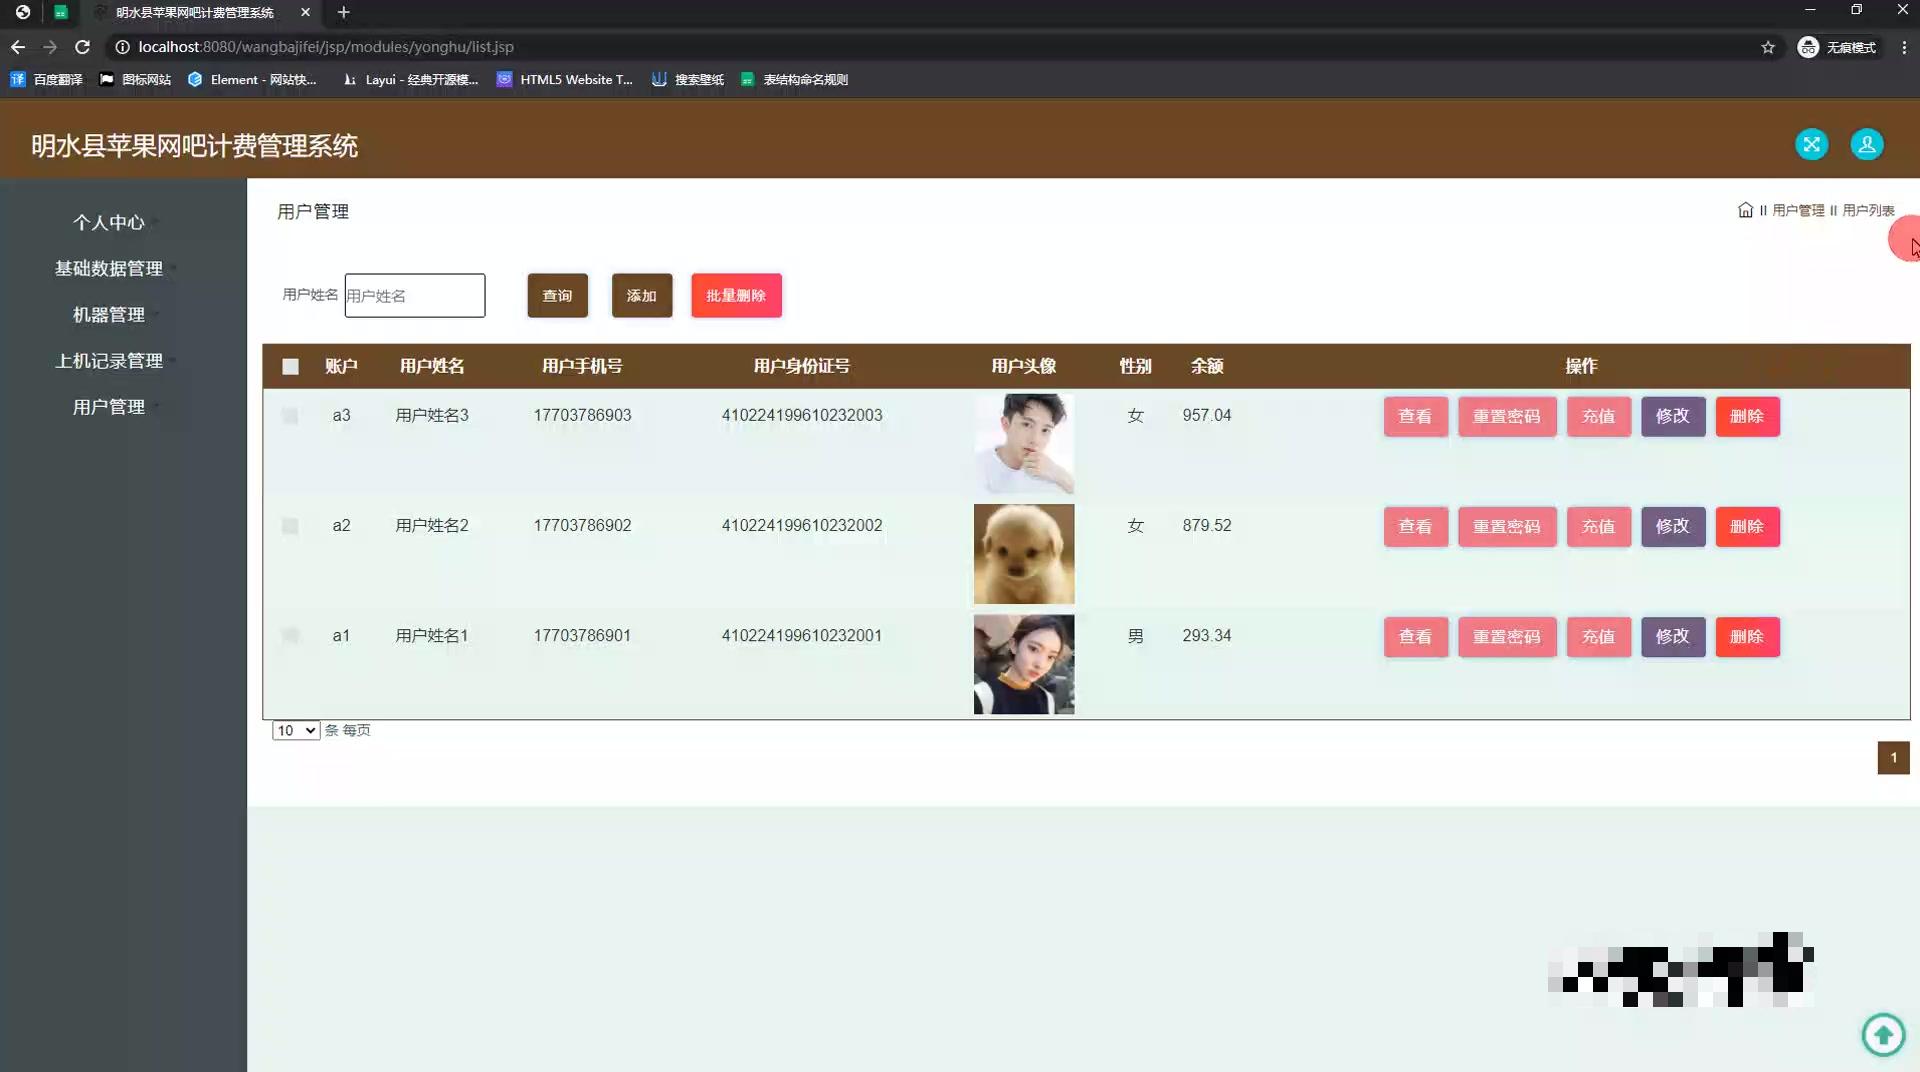
Task: Expand the 机器管理 sidebar section
Action: tap(108, 314)
